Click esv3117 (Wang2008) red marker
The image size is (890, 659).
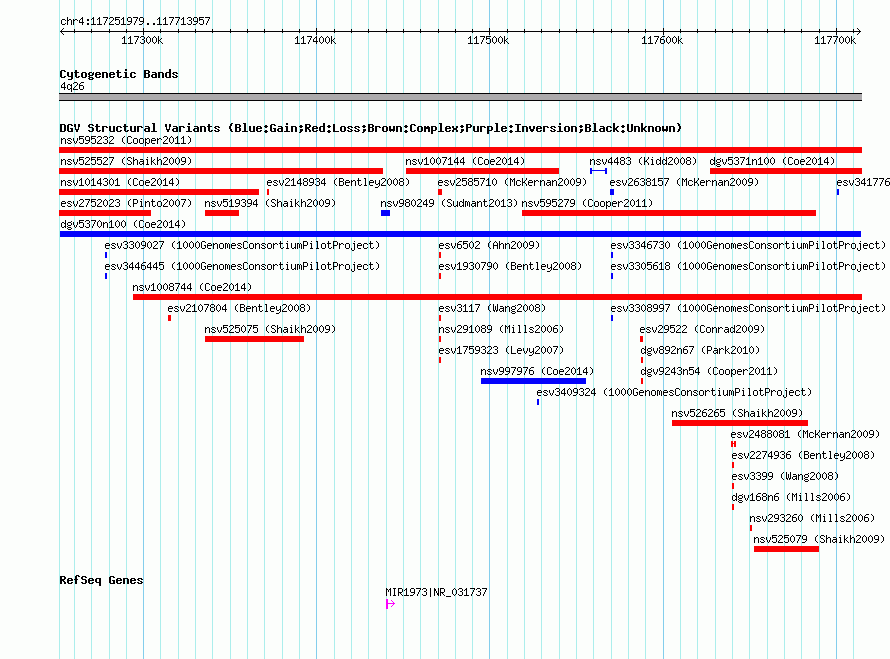coord(440,318)
